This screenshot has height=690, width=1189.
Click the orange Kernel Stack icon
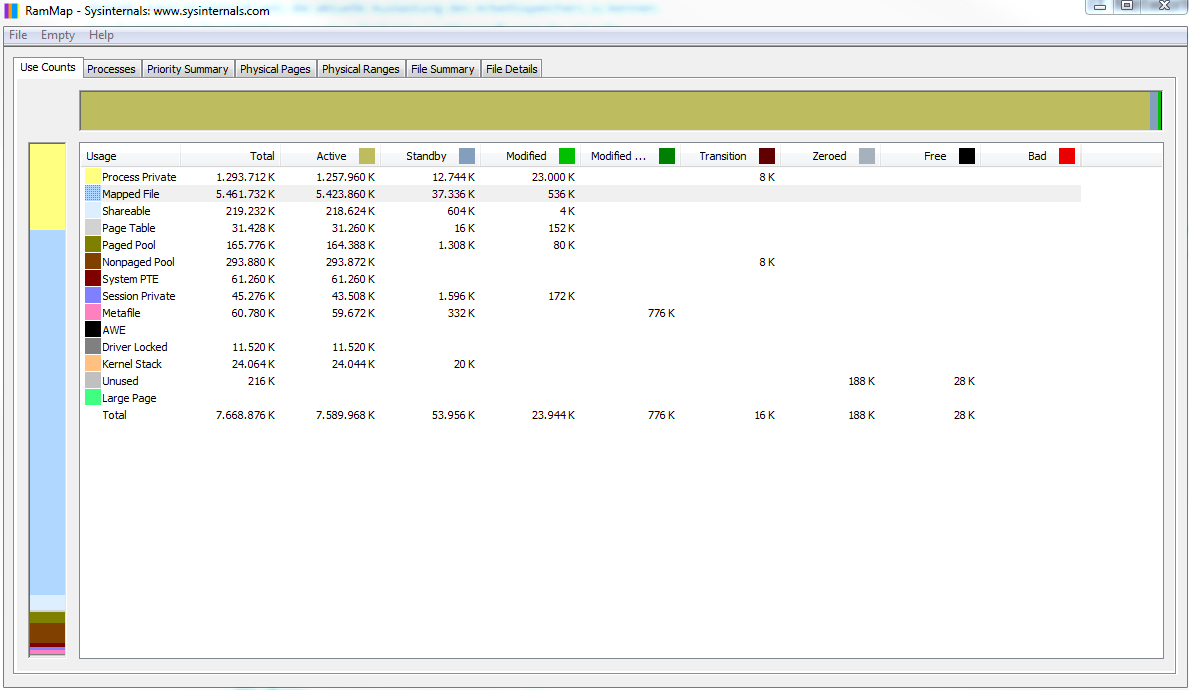93,364
